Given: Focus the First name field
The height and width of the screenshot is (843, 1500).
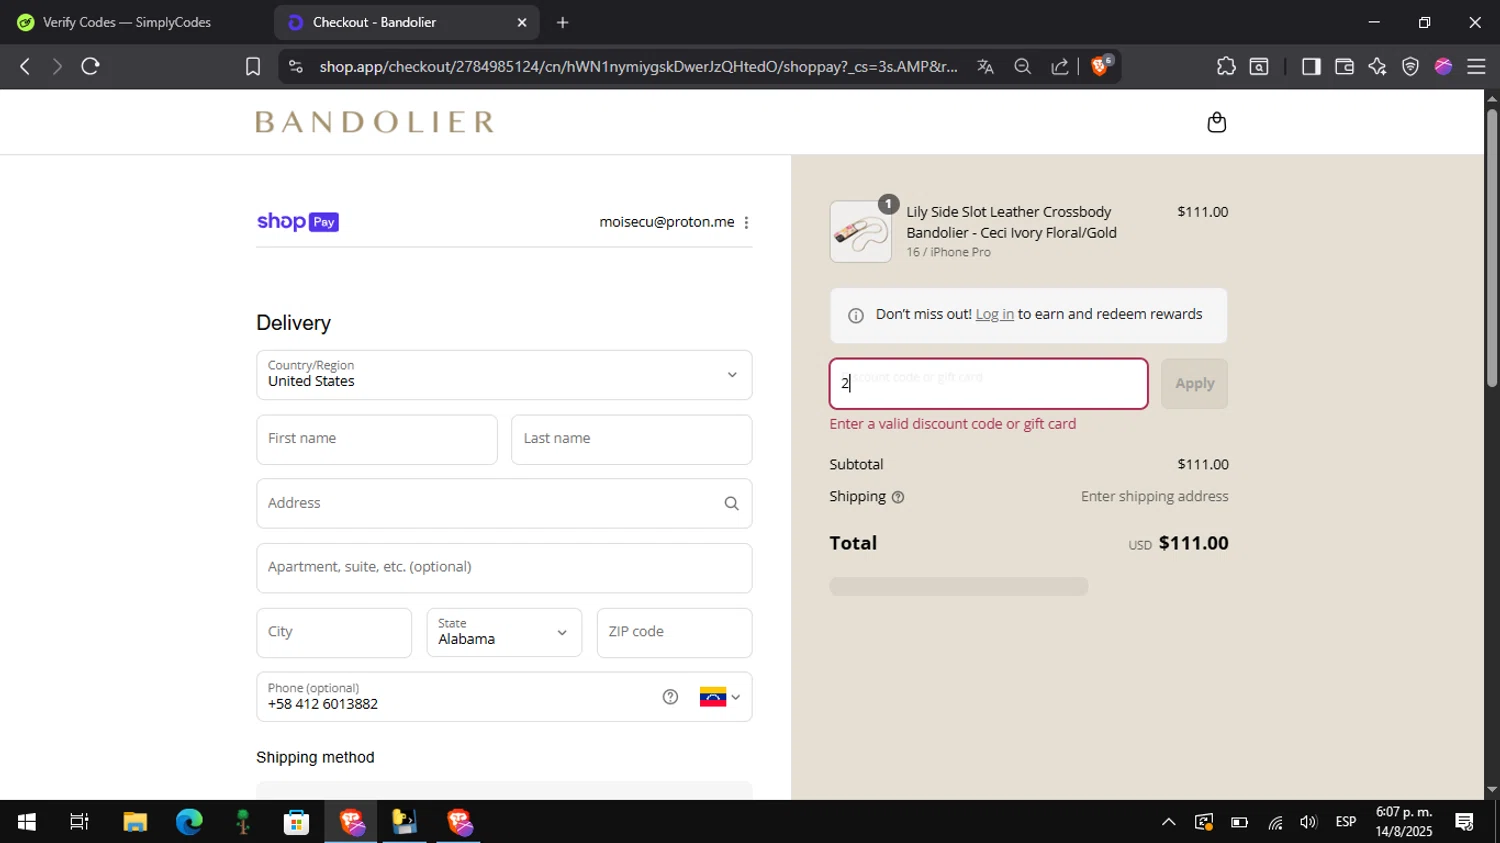Looking at the screenshot, I should click(377, 440).
